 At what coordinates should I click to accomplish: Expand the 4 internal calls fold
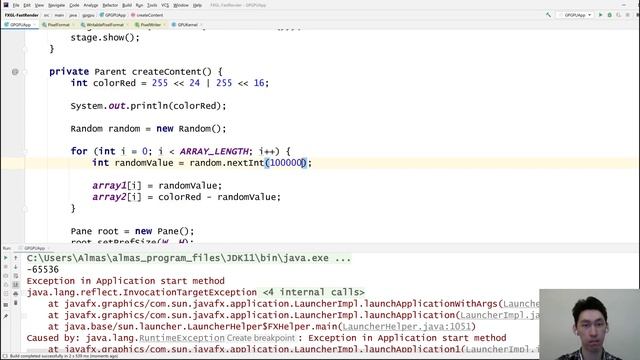(x=313, y=292)
